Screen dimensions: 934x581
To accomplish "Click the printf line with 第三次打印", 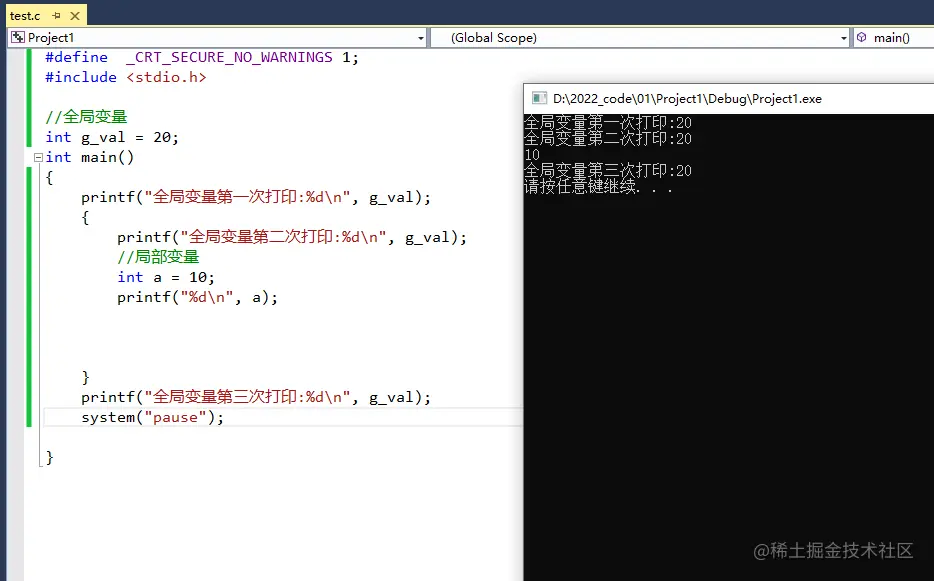I will [x=256, y=397].
